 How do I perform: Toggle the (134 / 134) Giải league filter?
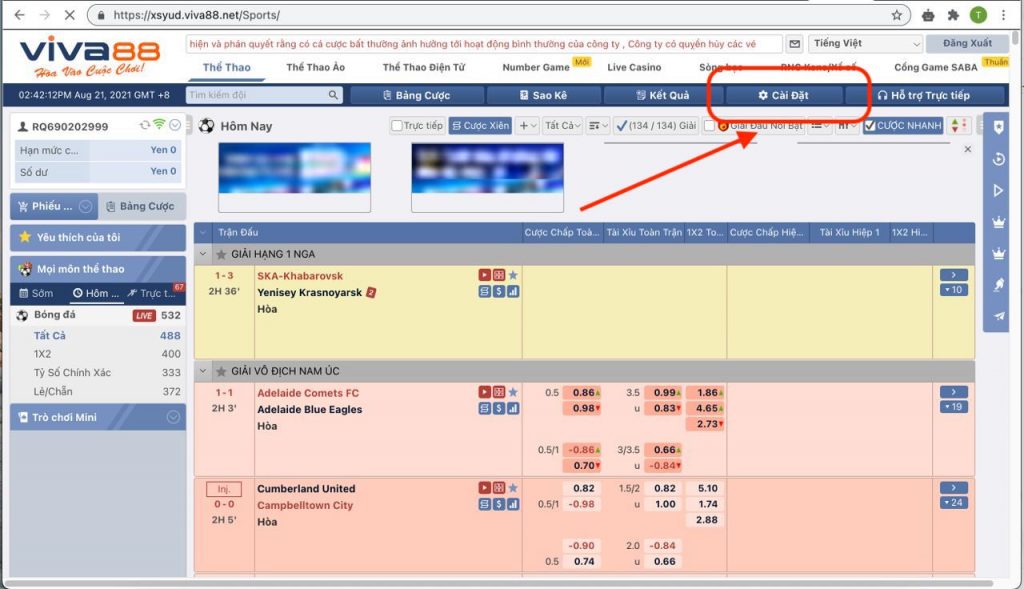(x=656, y=125)
